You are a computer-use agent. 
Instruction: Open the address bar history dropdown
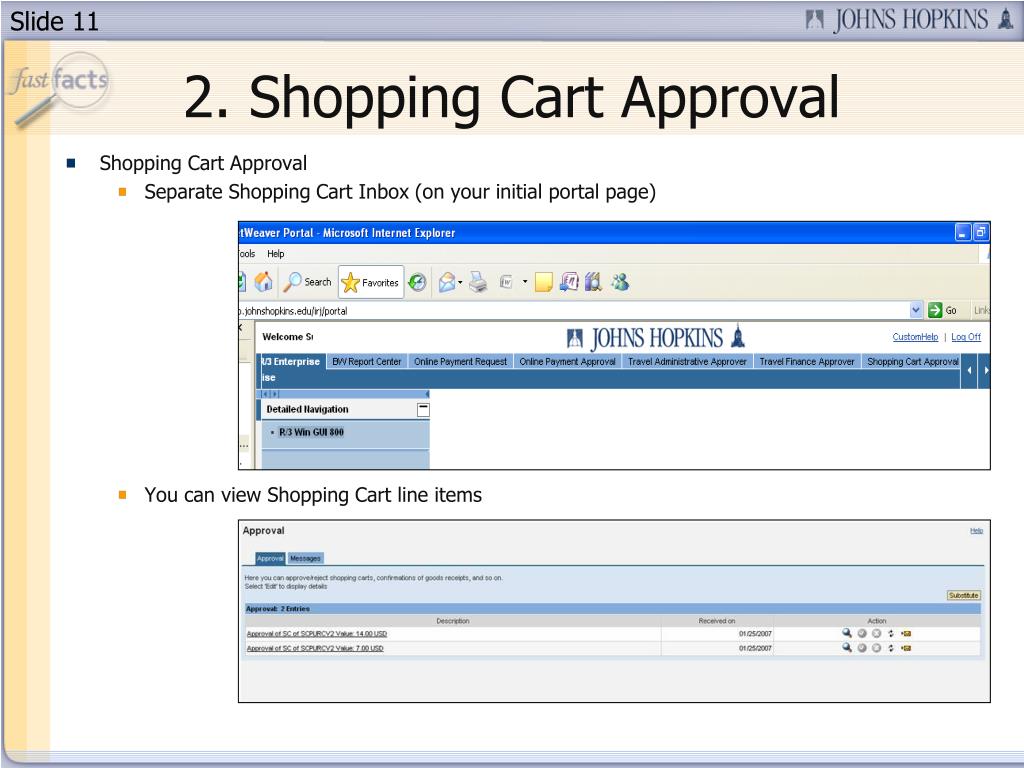(916, 310)
